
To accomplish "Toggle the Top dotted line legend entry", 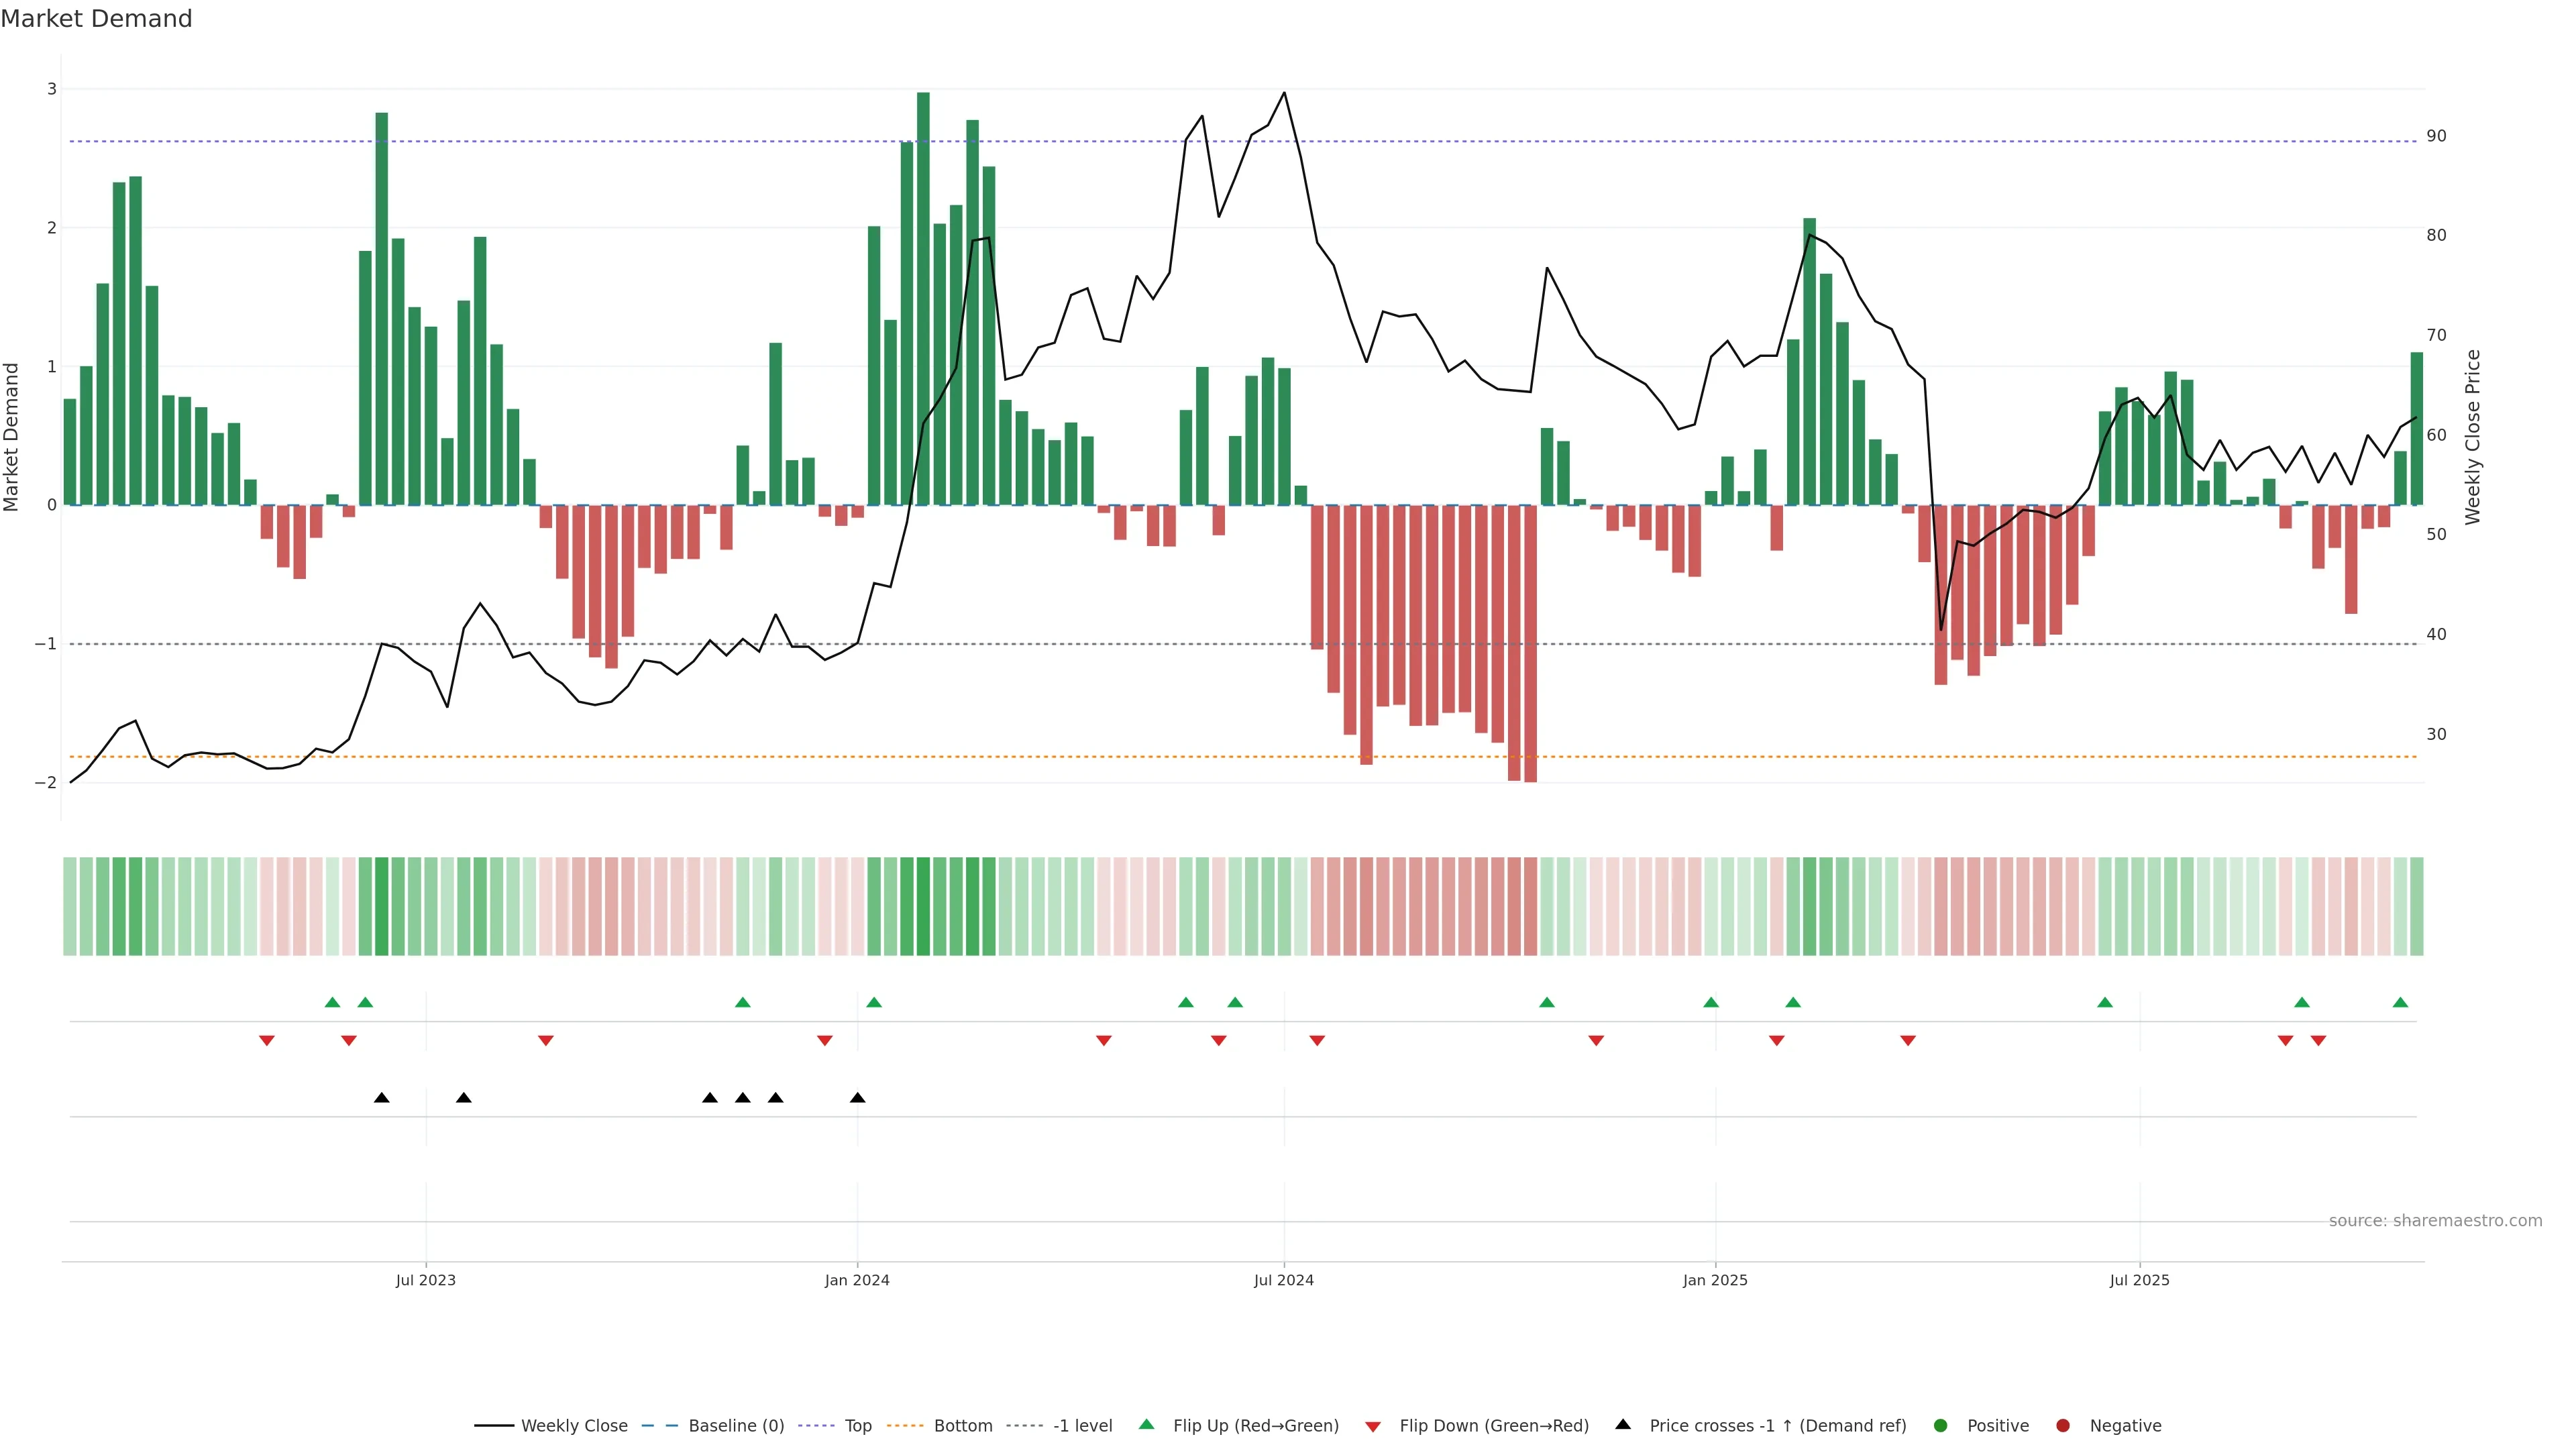I will coord(857,1425).
